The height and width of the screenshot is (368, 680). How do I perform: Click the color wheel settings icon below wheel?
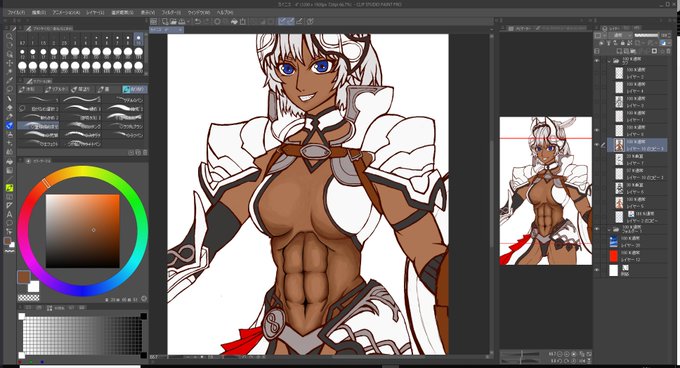coord(144,299)
